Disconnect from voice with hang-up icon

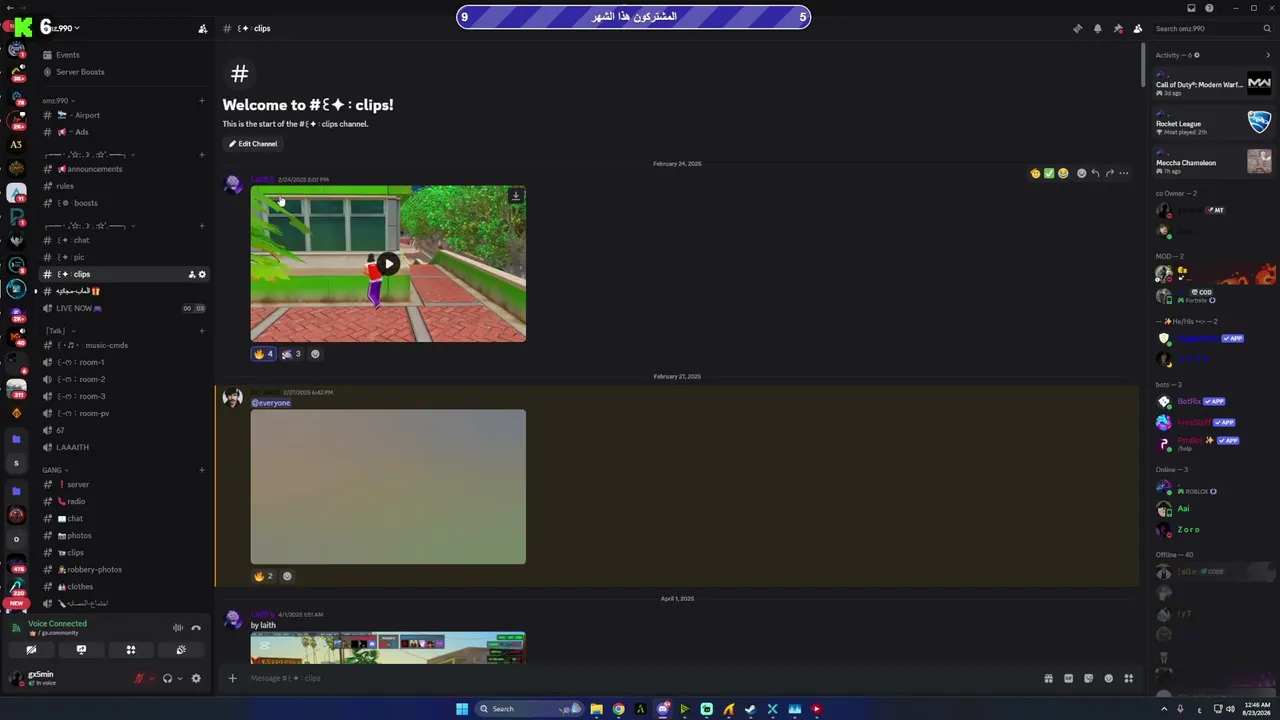point(196,628)
